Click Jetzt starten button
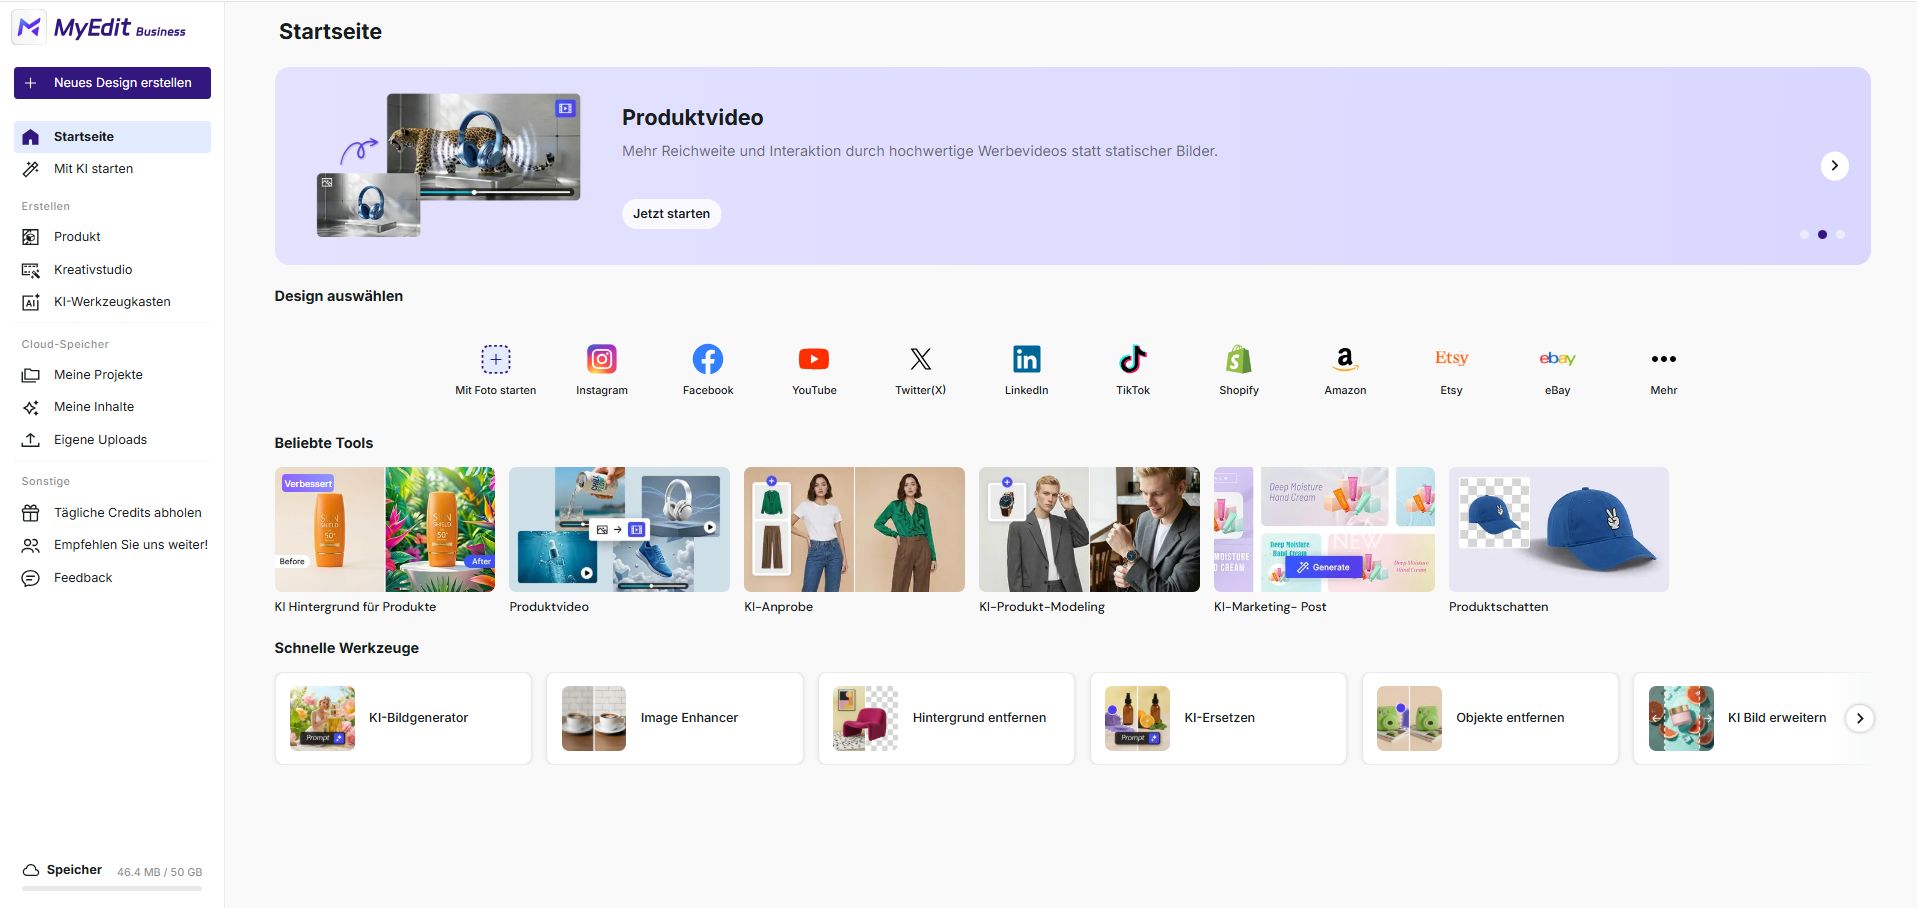Screen dimensions: 1917x908 click(x=671, y=214)
